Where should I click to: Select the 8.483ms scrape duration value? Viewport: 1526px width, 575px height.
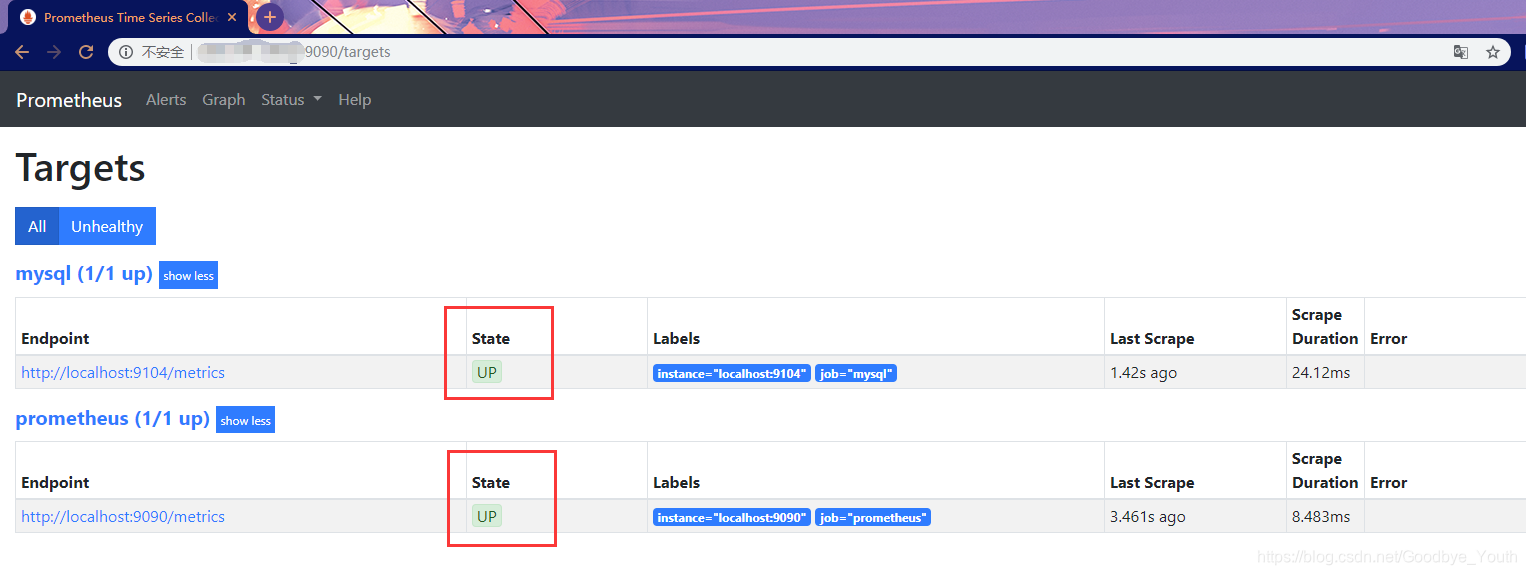pos(1321,516)
